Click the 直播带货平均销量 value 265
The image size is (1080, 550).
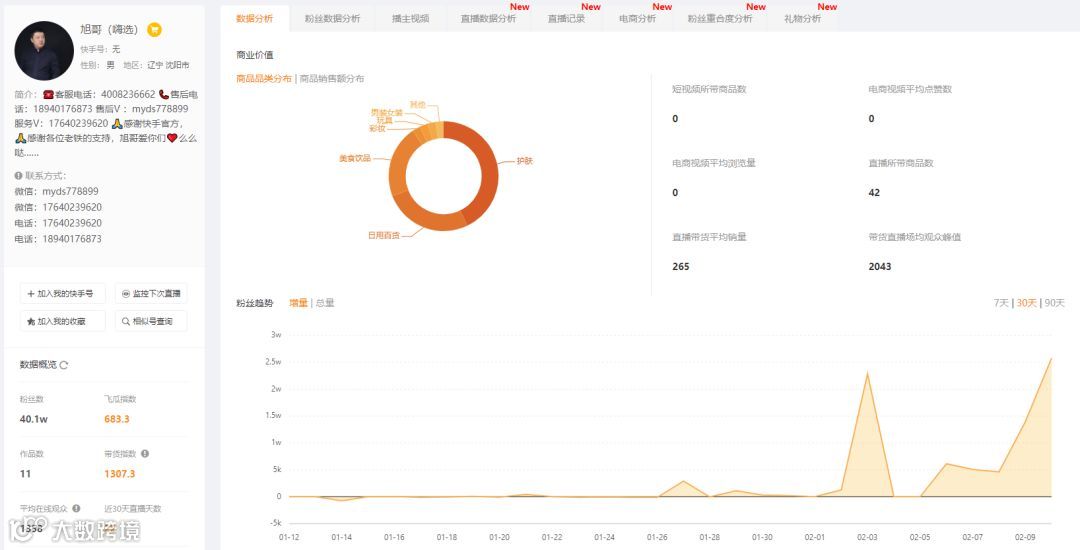(x=681, y=266)
